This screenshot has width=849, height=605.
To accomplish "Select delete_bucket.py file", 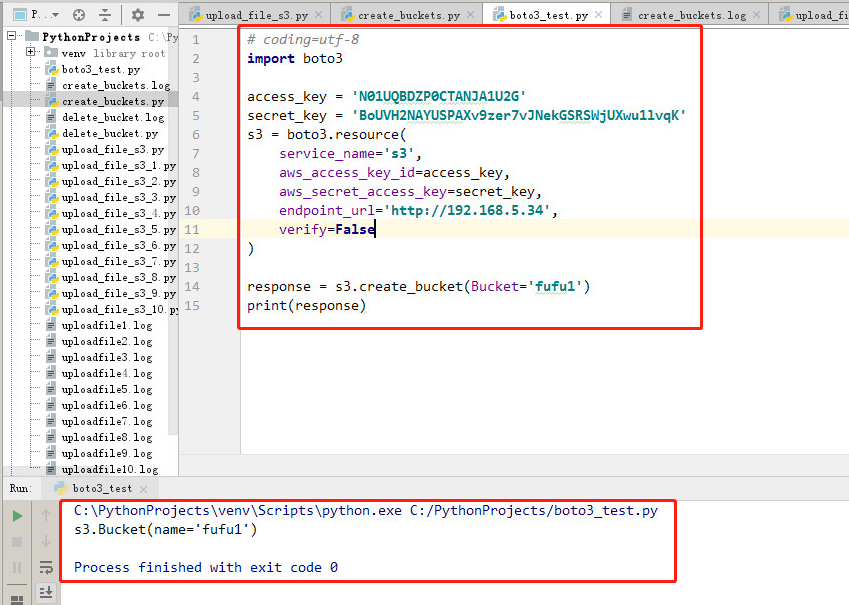I will (x=110, y=133).
